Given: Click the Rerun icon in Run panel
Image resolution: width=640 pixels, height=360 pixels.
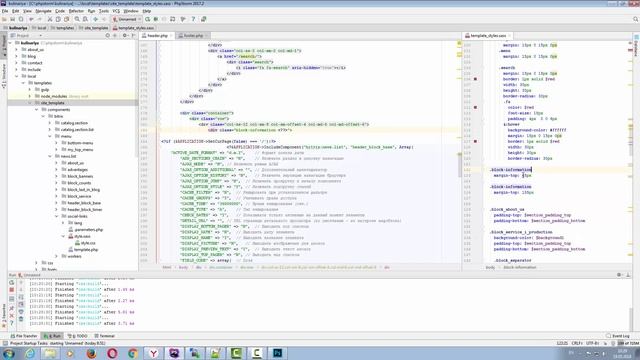Looking at the screenshot, I should pyautogui.click(x=11, y=282).
